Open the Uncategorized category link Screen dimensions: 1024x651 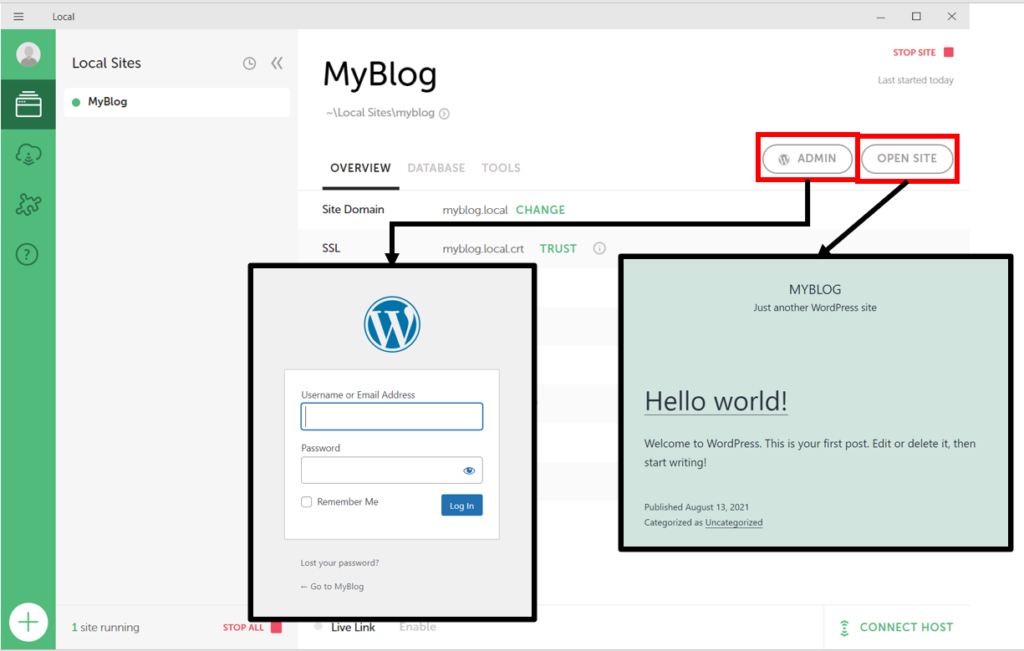733,522
